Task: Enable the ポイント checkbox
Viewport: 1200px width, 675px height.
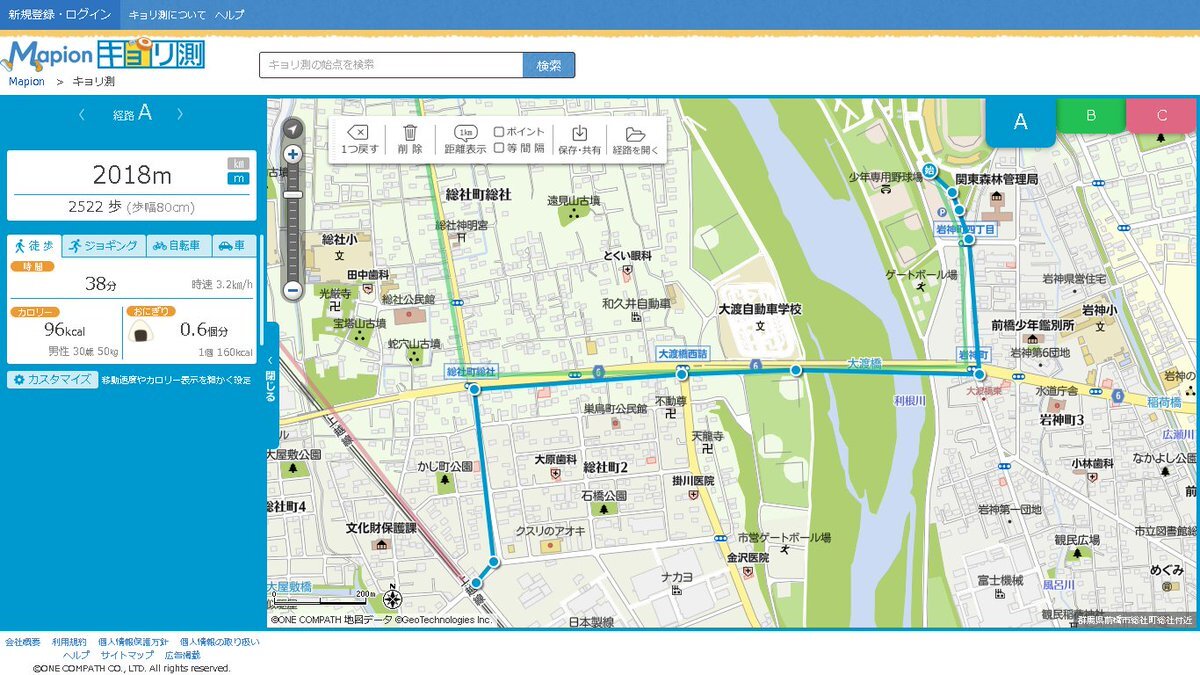Action: pyautogui.click(x=499, y=132)
